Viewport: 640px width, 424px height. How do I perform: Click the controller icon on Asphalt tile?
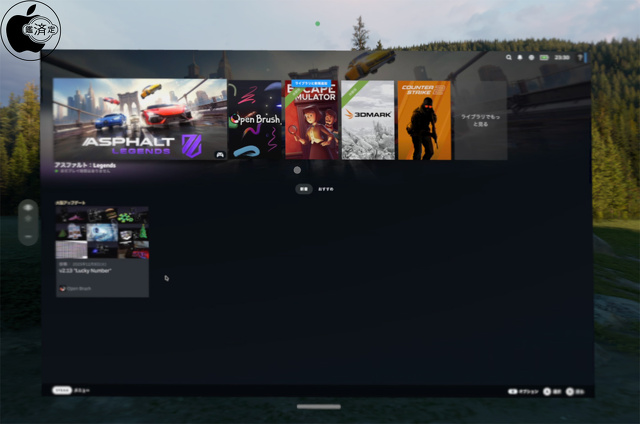pyautogui.click(x=220, y=154)
